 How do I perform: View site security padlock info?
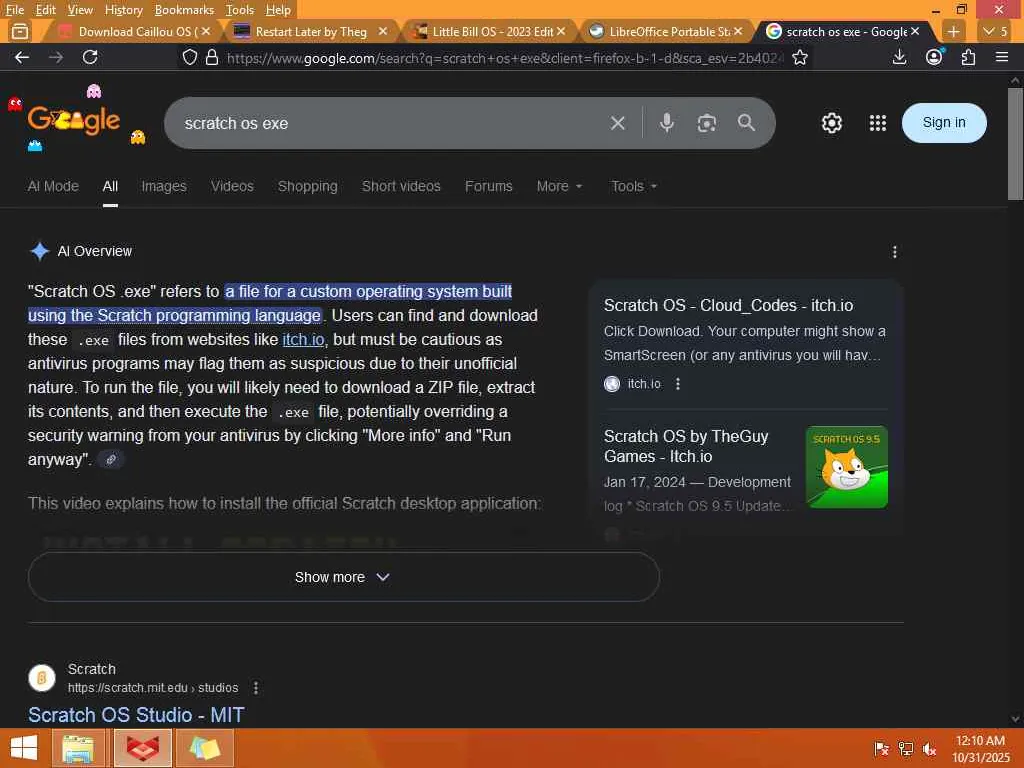[212, 57]
